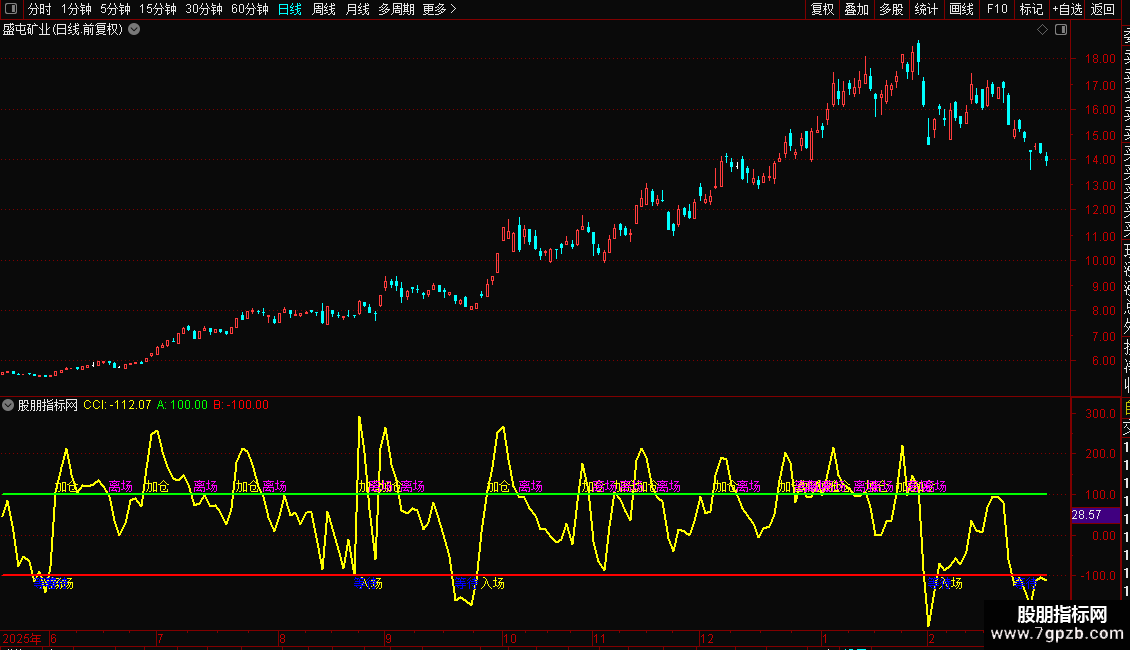Click month 9 marker on time axis
This screenshot has width=1130, height=650.
pos(388,638)
